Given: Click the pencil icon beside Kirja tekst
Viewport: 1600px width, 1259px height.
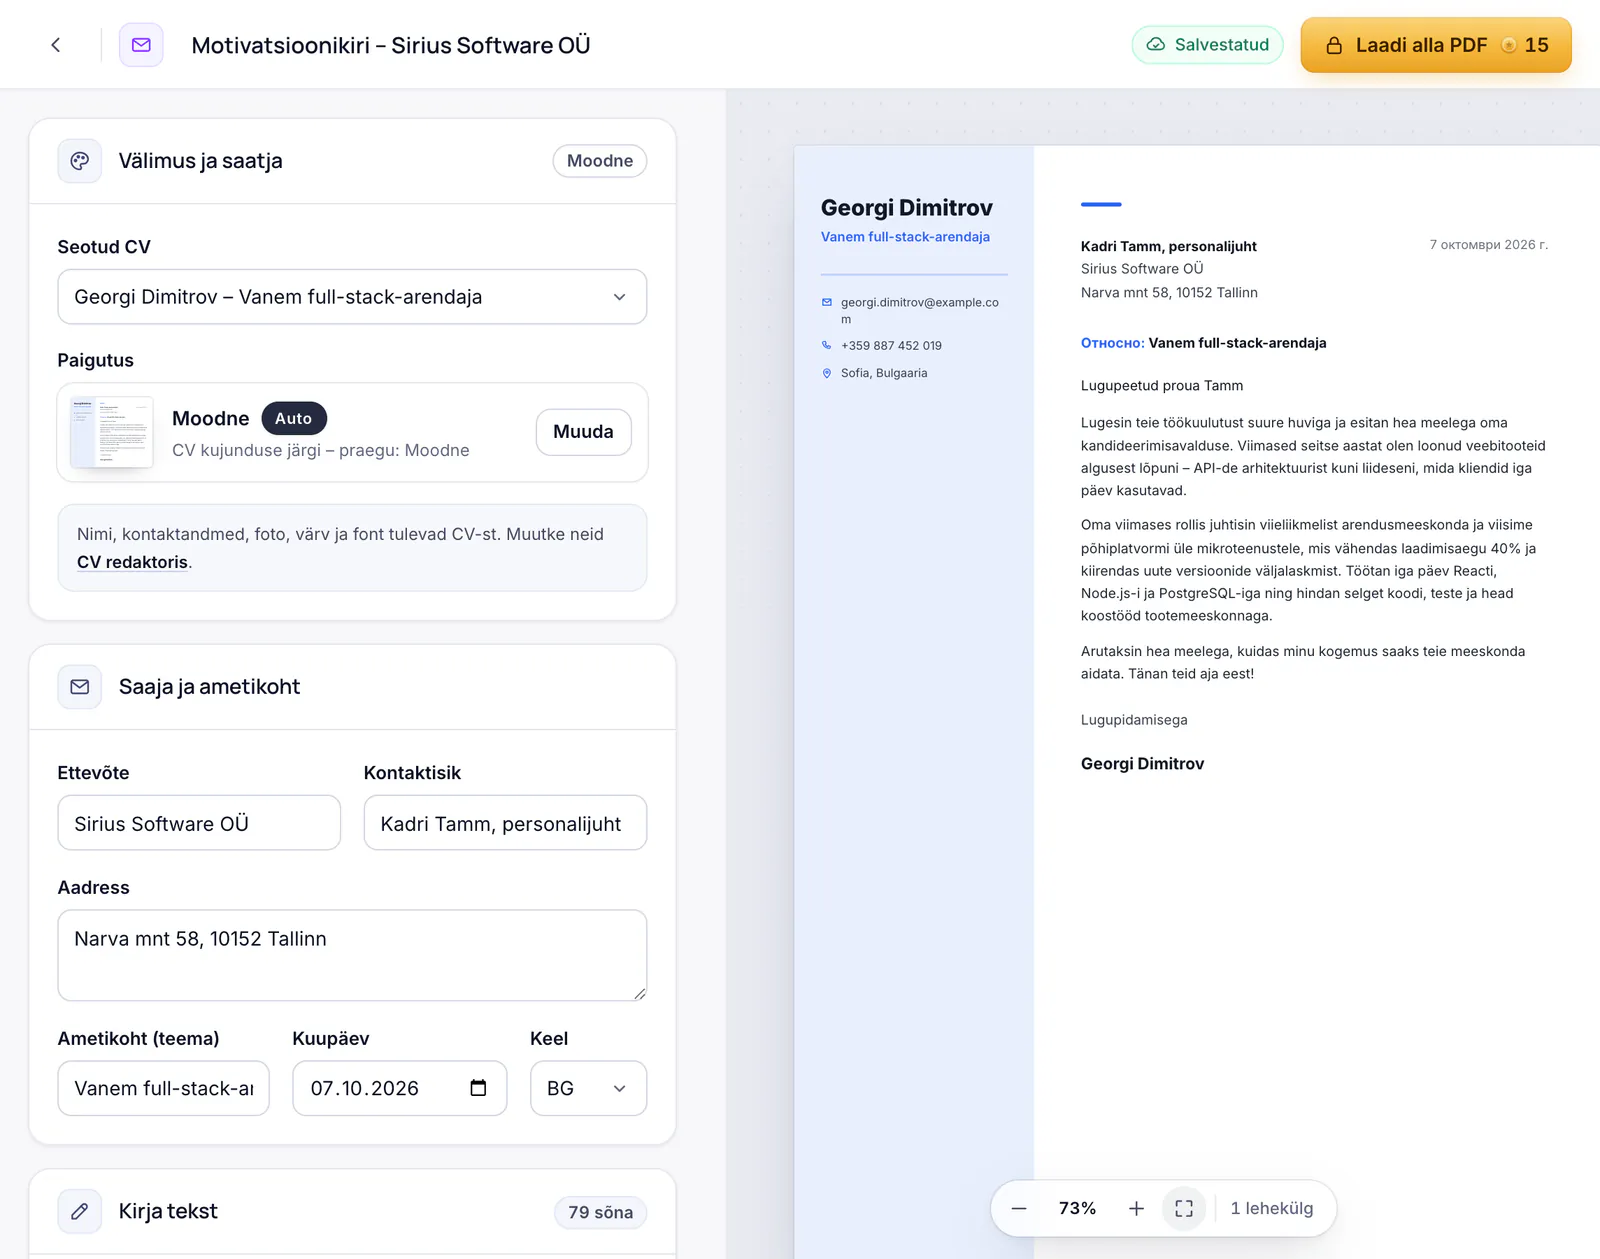Looking at the screenshot, I should (80, 1212).
